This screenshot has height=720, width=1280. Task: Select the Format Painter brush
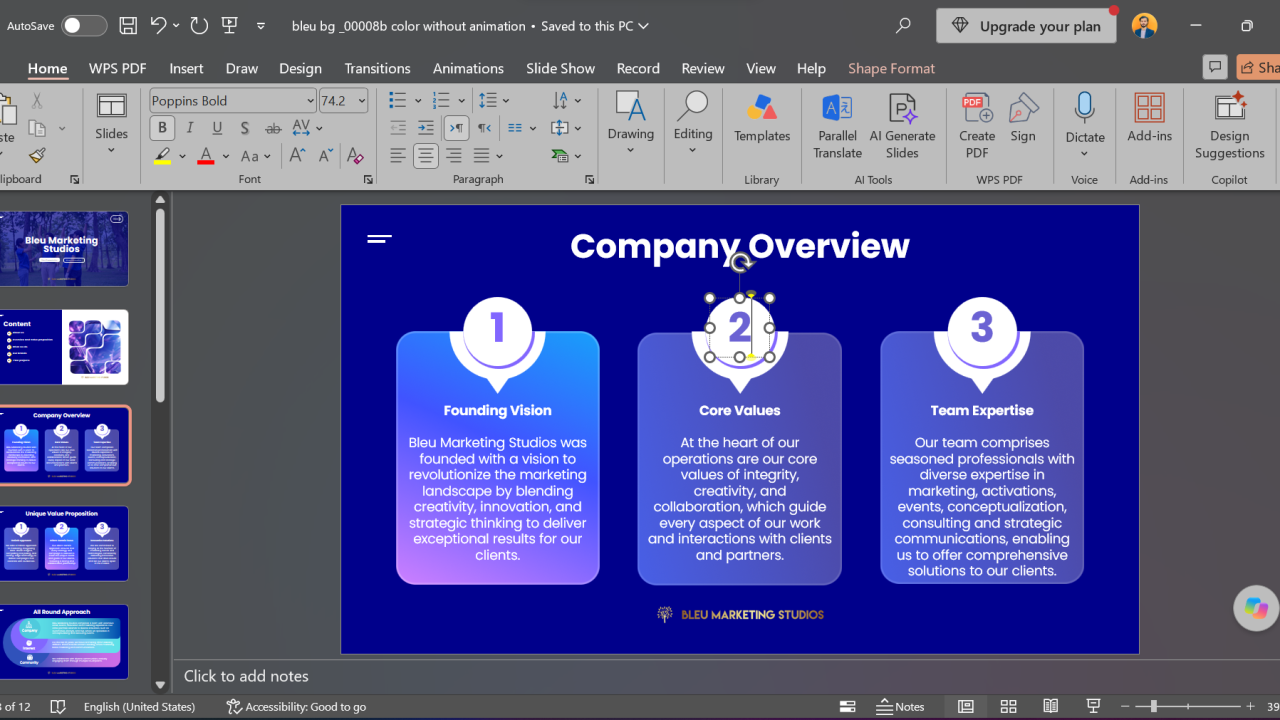(x=37, y=156)
